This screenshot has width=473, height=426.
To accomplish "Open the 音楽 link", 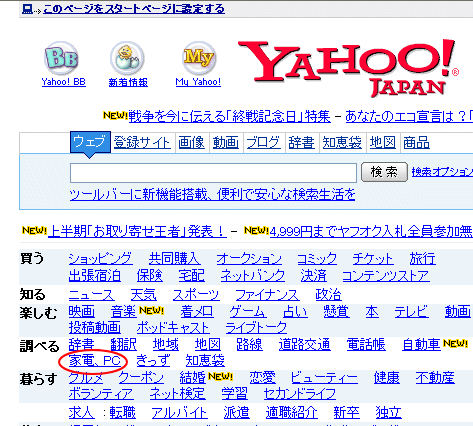I will point(123,312).
